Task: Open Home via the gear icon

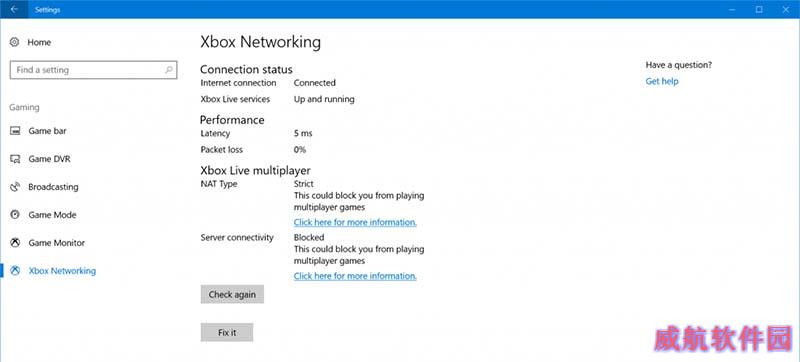Action: (x=15, y=42)
